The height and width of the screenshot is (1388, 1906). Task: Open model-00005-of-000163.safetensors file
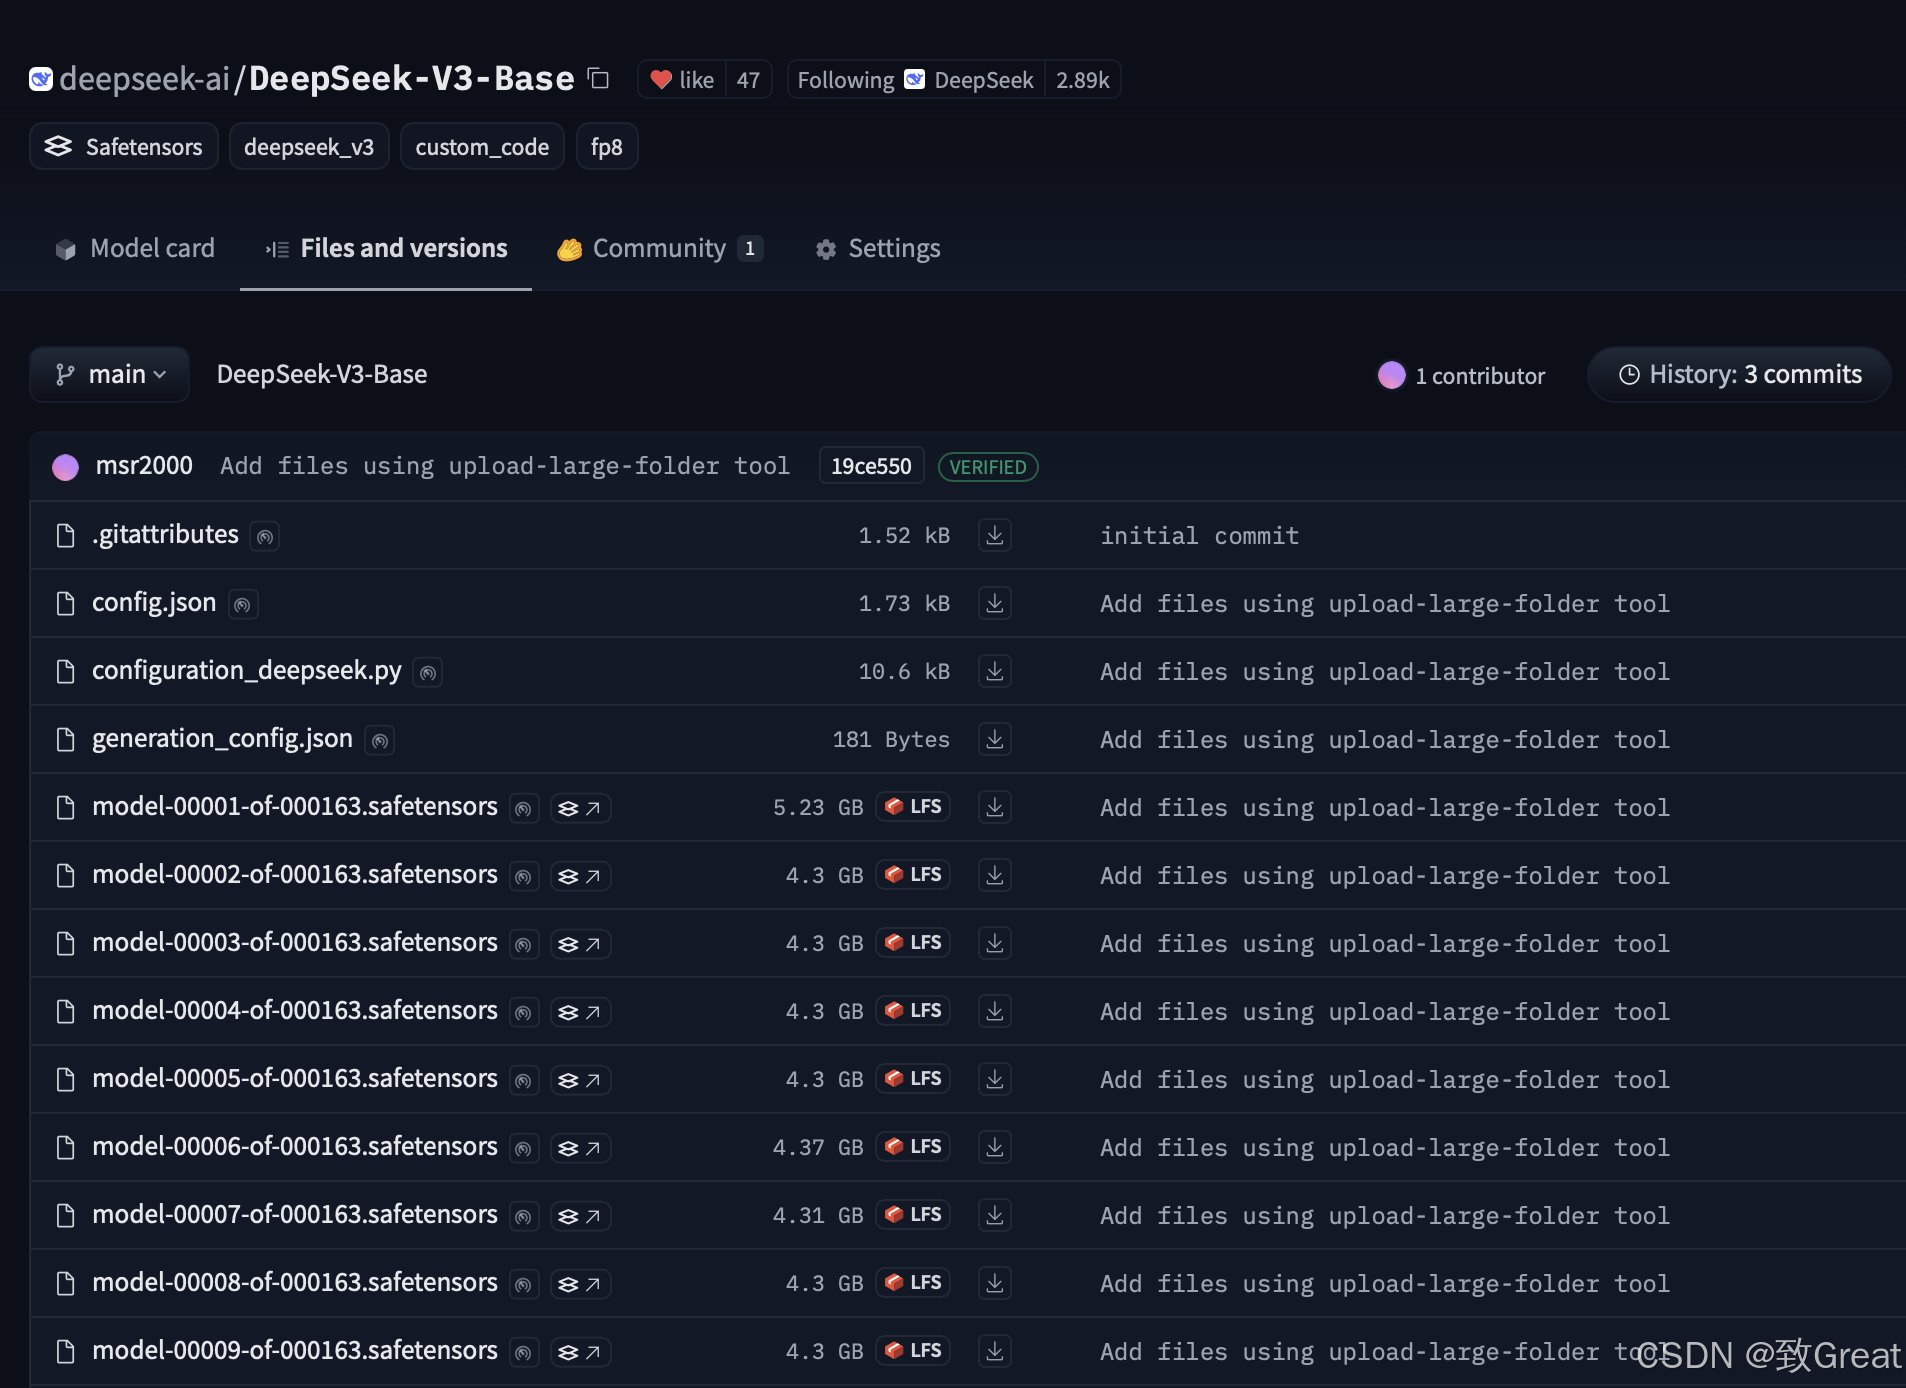pos(295,1079)
